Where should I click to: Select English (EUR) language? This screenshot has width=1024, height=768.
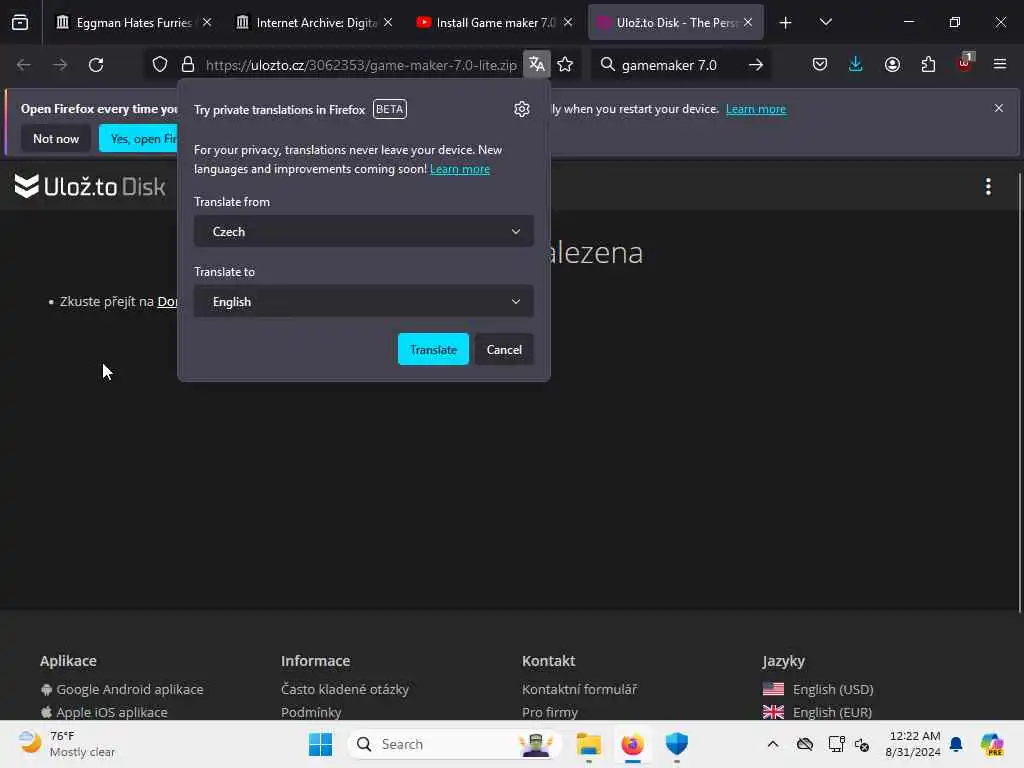pyautogui.click(x=817, y=712)
